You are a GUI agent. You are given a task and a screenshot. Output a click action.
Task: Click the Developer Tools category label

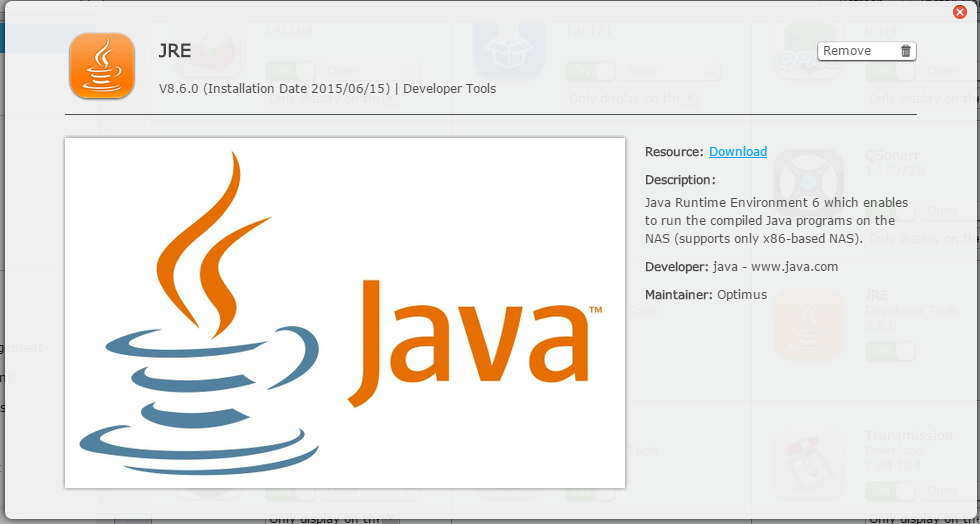point(449,89)
